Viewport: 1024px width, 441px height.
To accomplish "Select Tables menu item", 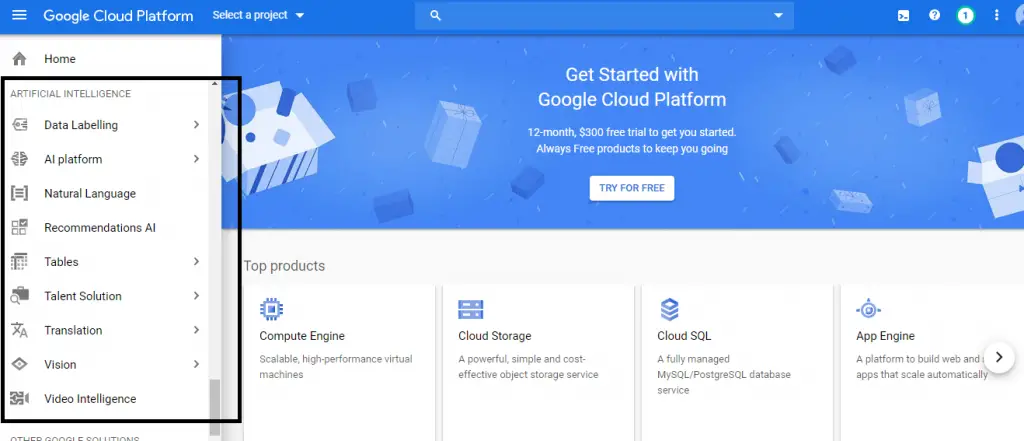I will 104,262.
